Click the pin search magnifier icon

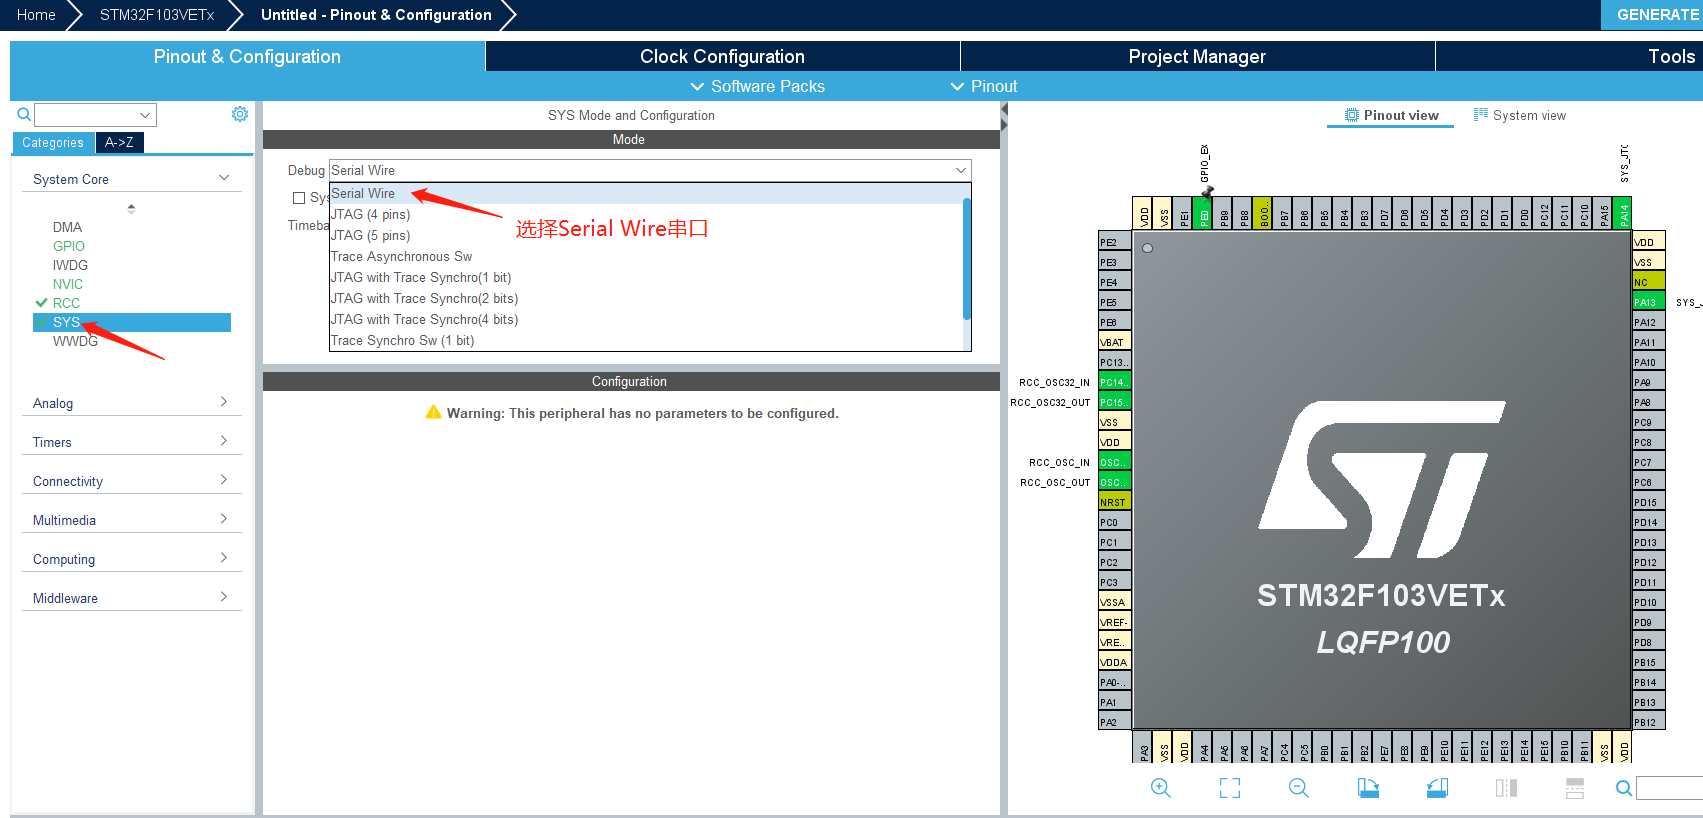pyautogui.click(x=1624, y=788)
